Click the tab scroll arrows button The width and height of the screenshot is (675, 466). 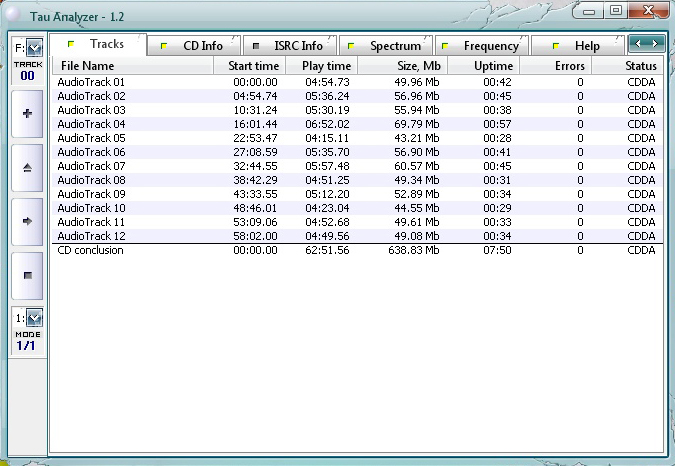[646, 45]
